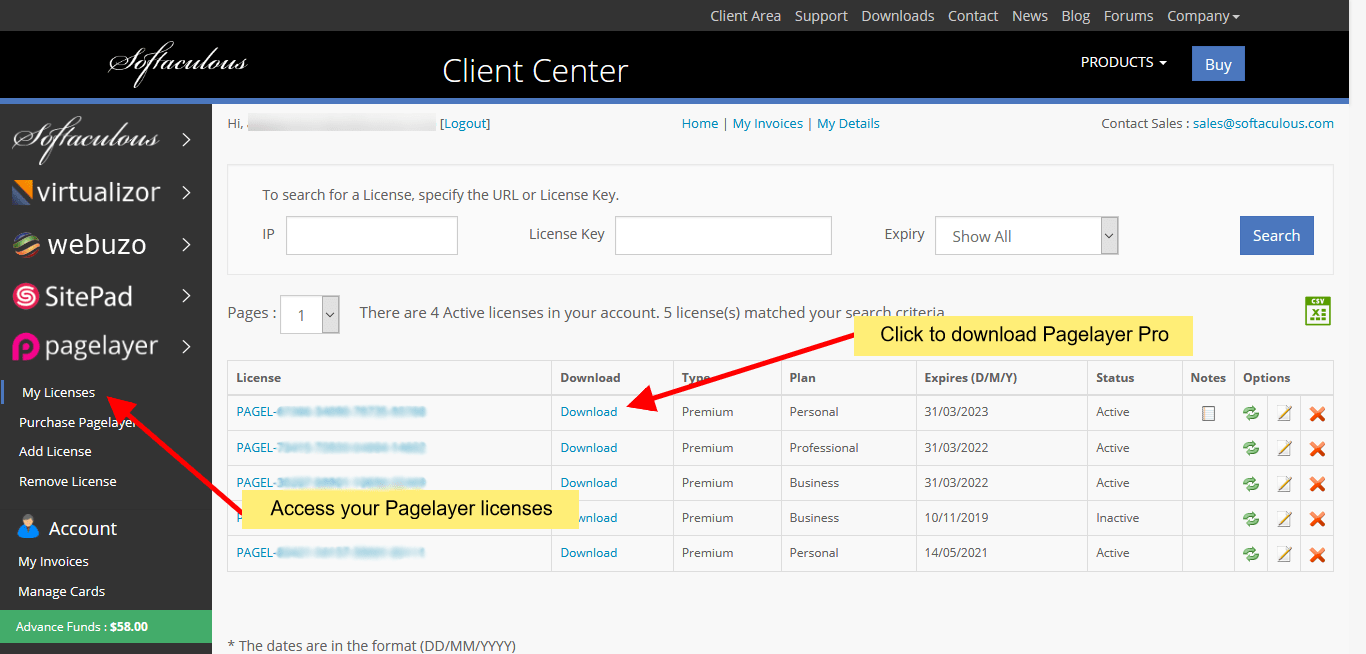Open My Invoices in the sidebar
This screenshot has width=1366, height=654.
point(54,562)
